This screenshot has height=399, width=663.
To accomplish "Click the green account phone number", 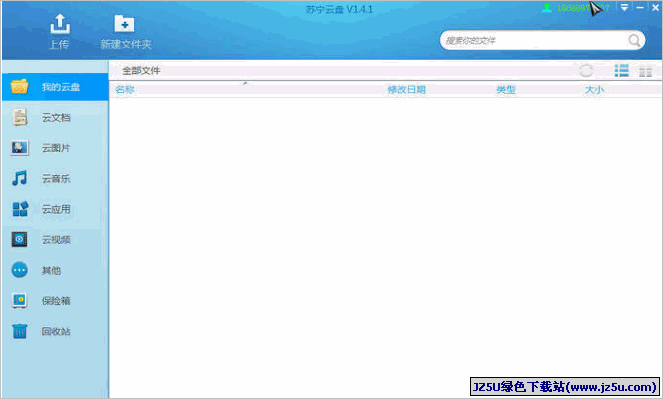I will point(583,8).
